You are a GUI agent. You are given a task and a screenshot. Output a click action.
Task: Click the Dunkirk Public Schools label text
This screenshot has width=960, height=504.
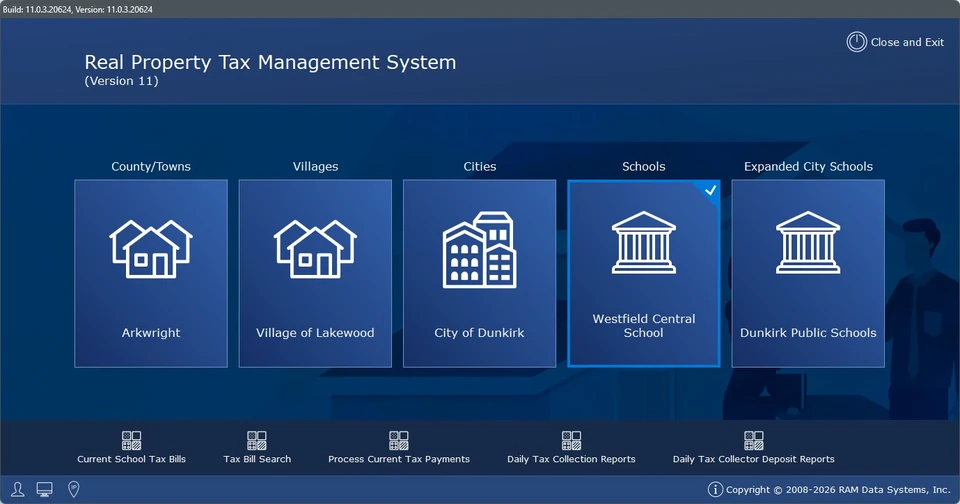[808, 333]
